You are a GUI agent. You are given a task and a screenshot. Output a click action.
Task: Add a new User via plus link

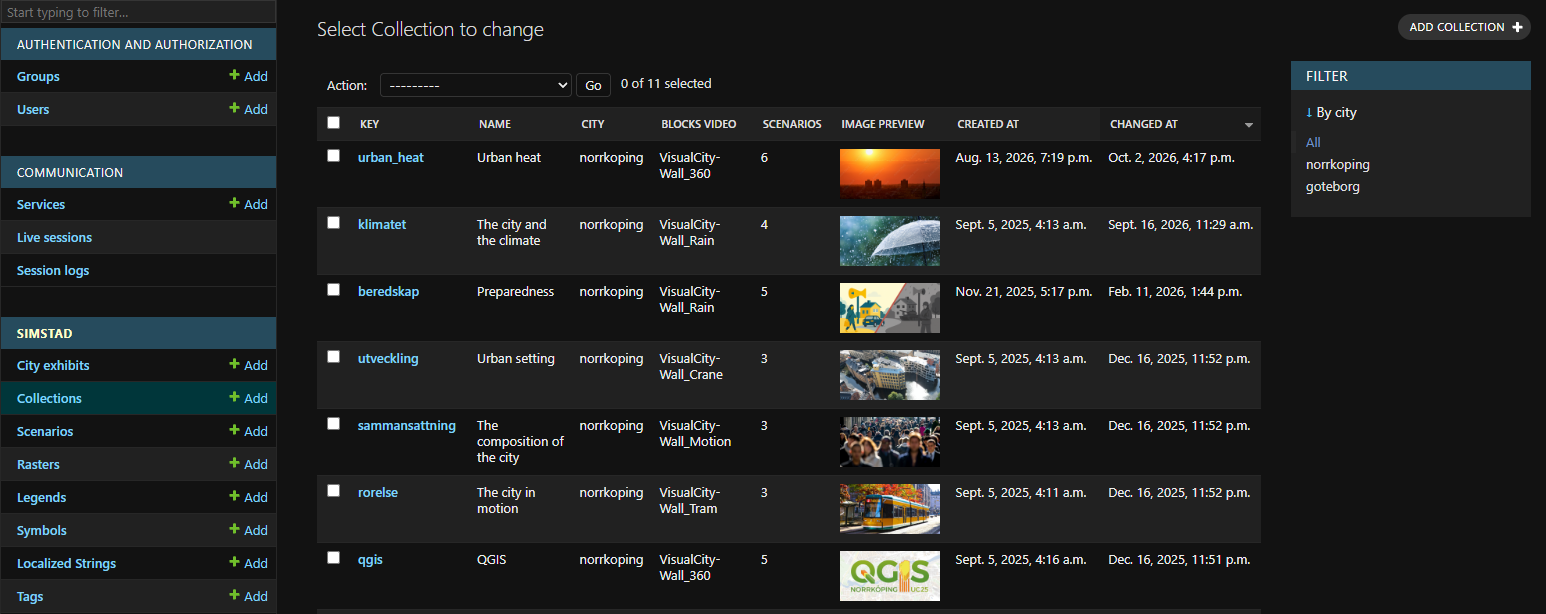[x=248, y=109]
